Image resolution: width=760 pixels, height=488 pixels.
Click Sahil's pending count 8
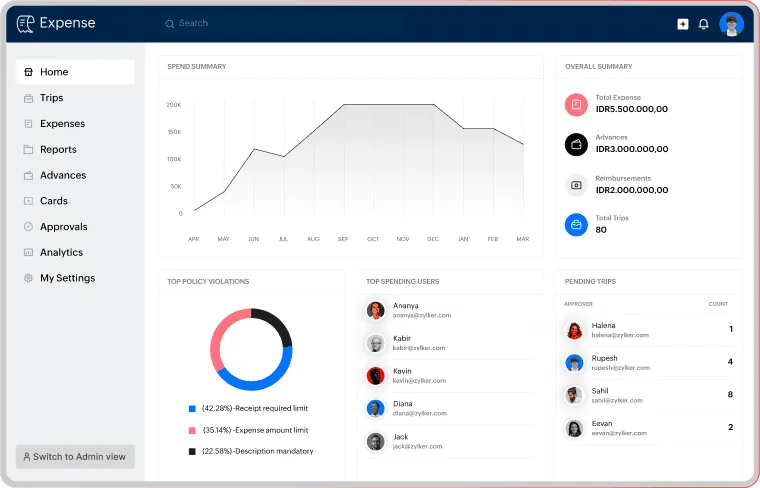coord(730,394)
